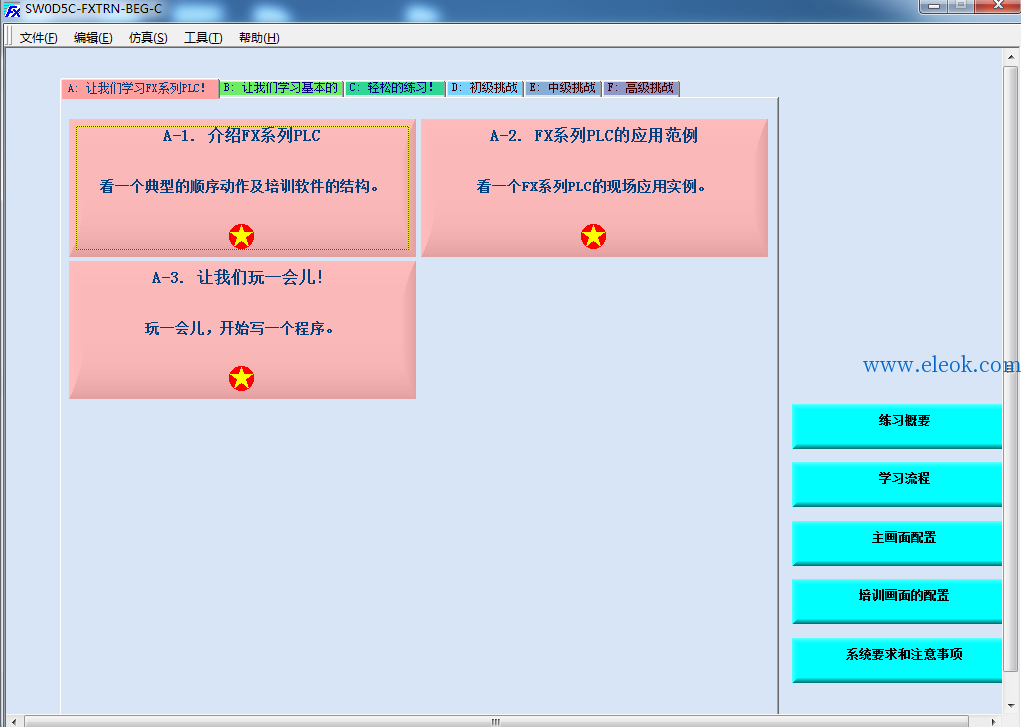This screenshot has width=1021, height=727.
Task: Open the 编辑(E) menu
Action: click(x=93, y=38)
